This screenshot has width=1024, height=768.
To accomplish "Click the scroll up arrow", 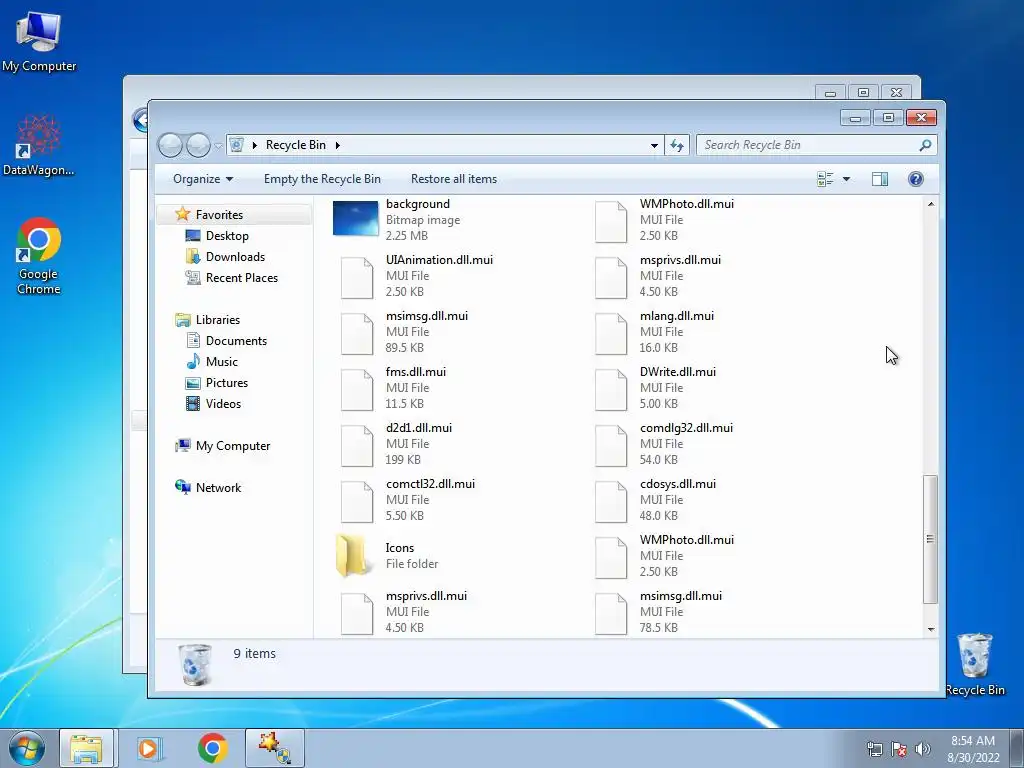I will point(931,204).
